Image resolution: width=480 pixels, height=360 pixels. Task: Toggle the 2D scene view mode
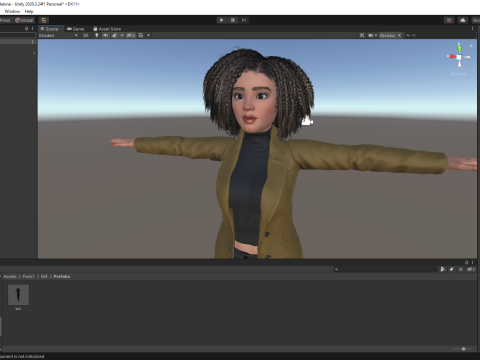(85, 35)
